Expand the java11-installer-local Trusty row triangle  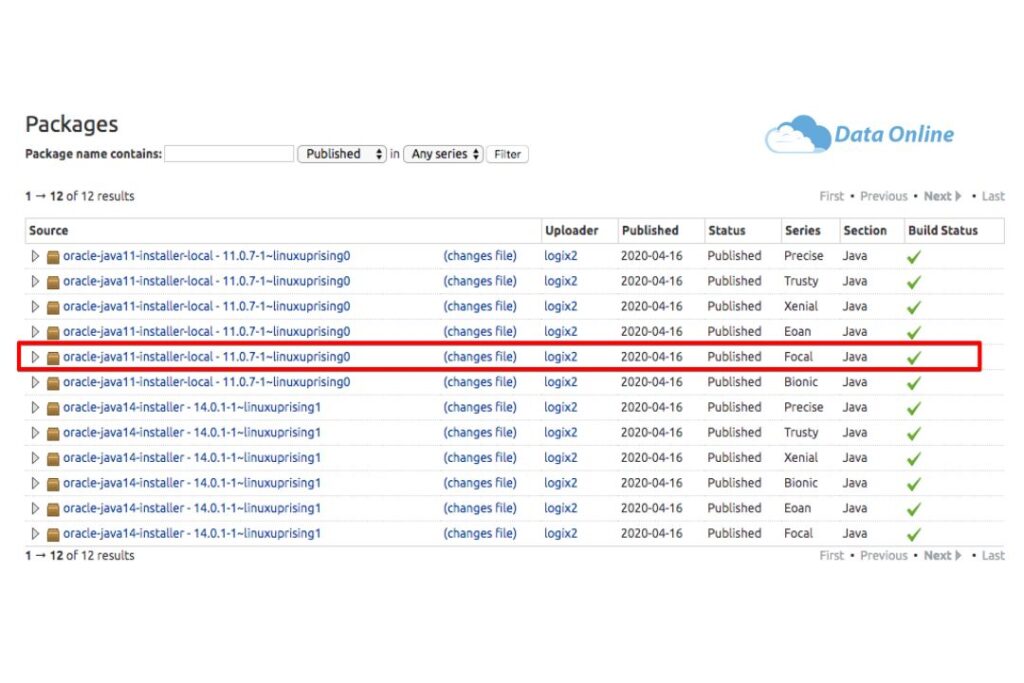pyautogui.click(x=35, y=281)
